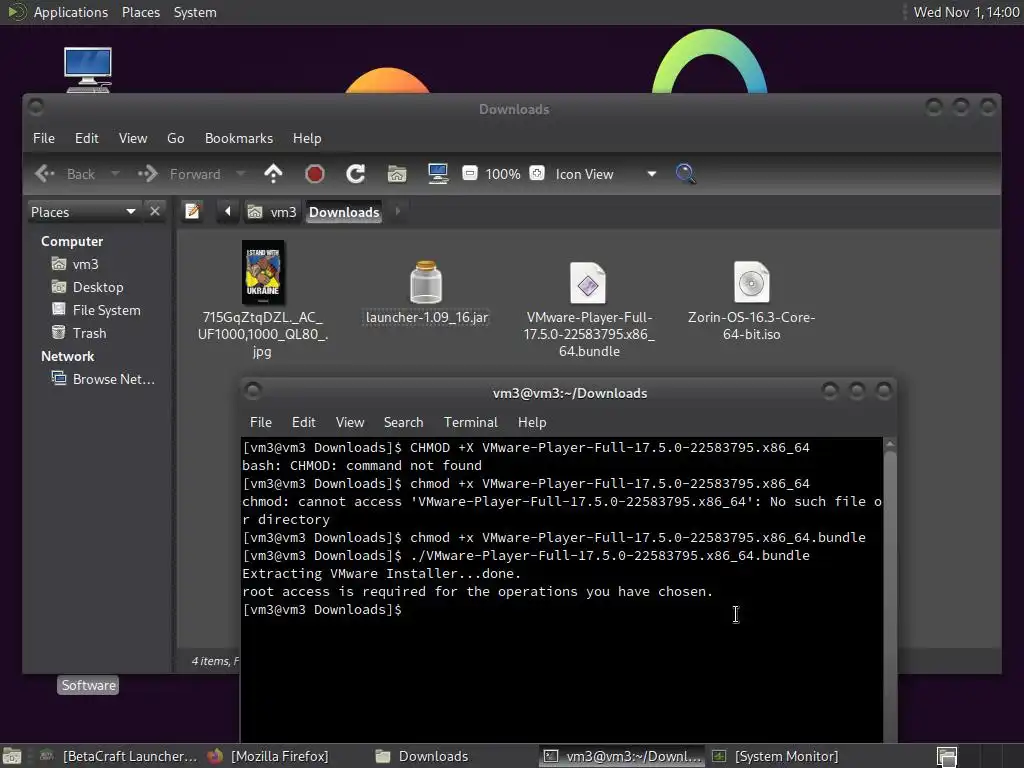Zoom in with the plus icon
The image size is (1024, 768).
click(x=537, y=173)
